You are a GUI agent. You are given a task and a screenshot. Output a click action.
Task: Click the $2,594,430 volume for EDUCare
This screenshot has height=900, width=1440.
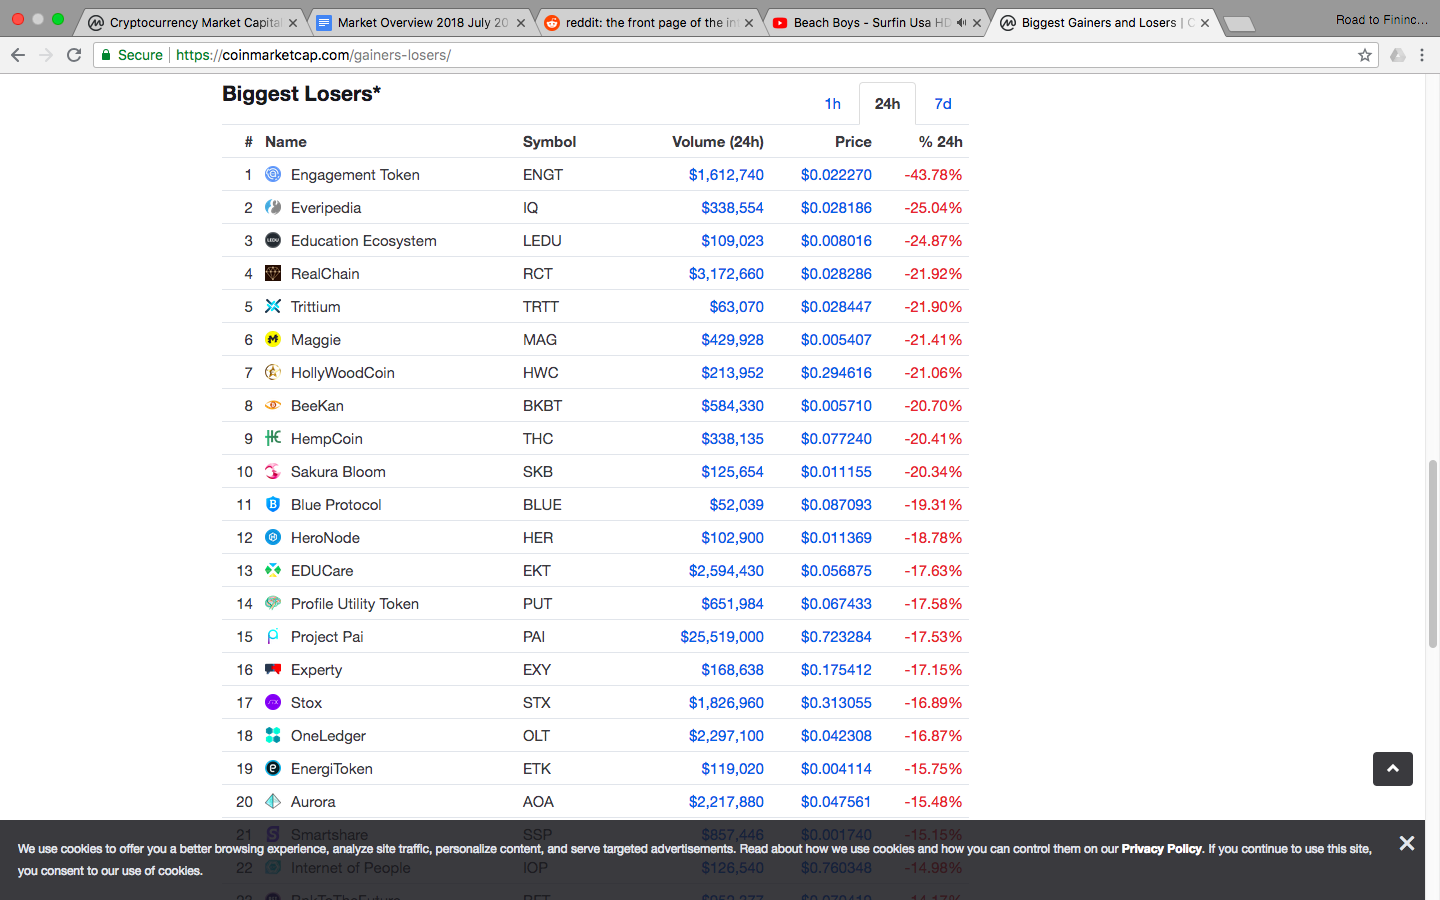(726, 571)
